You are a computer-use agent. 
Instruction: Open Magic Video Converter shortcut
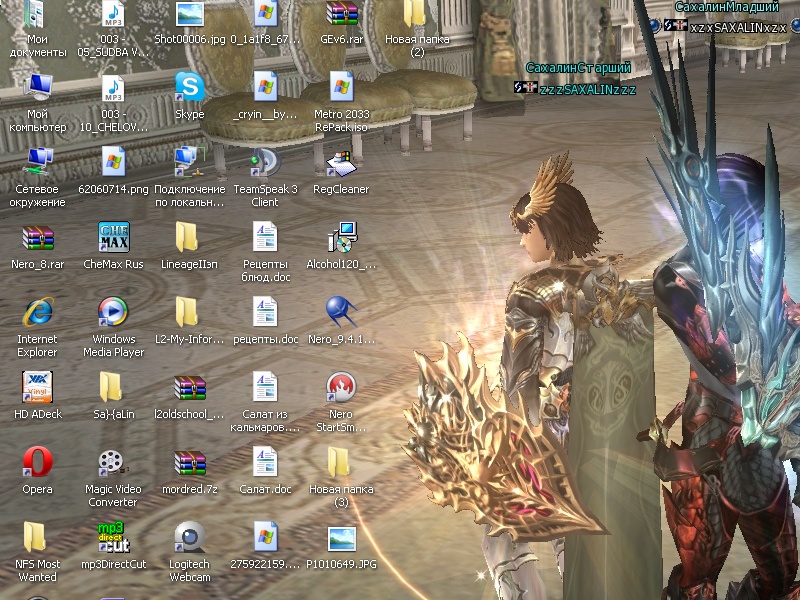pos(113,462)
